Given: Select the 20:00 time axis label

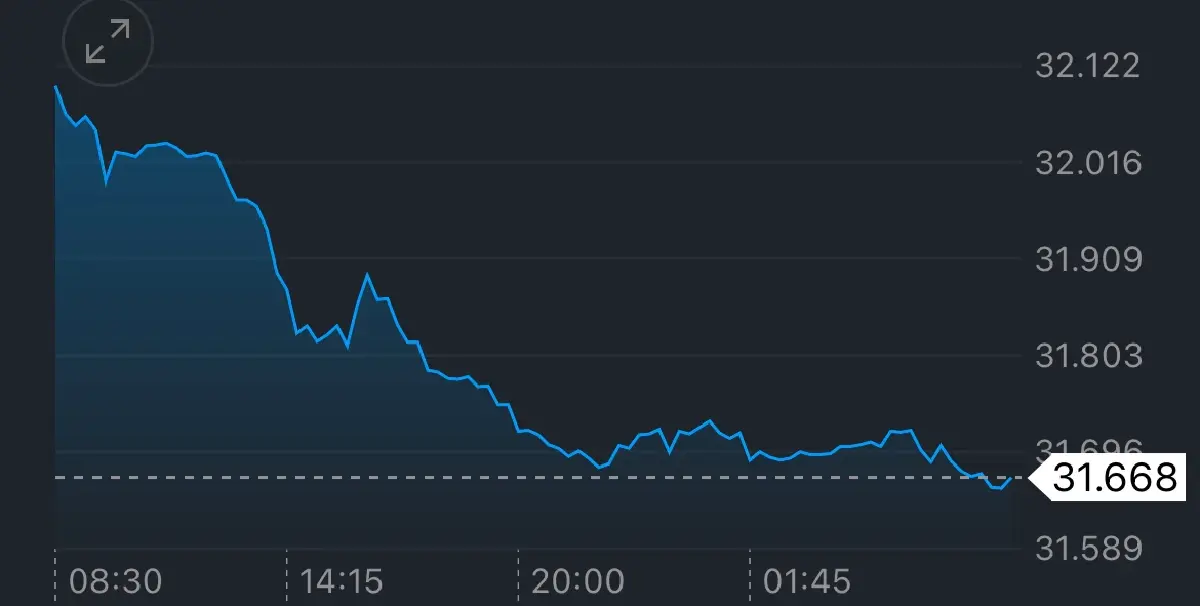Looking at the screenshot, I should 575,581.
